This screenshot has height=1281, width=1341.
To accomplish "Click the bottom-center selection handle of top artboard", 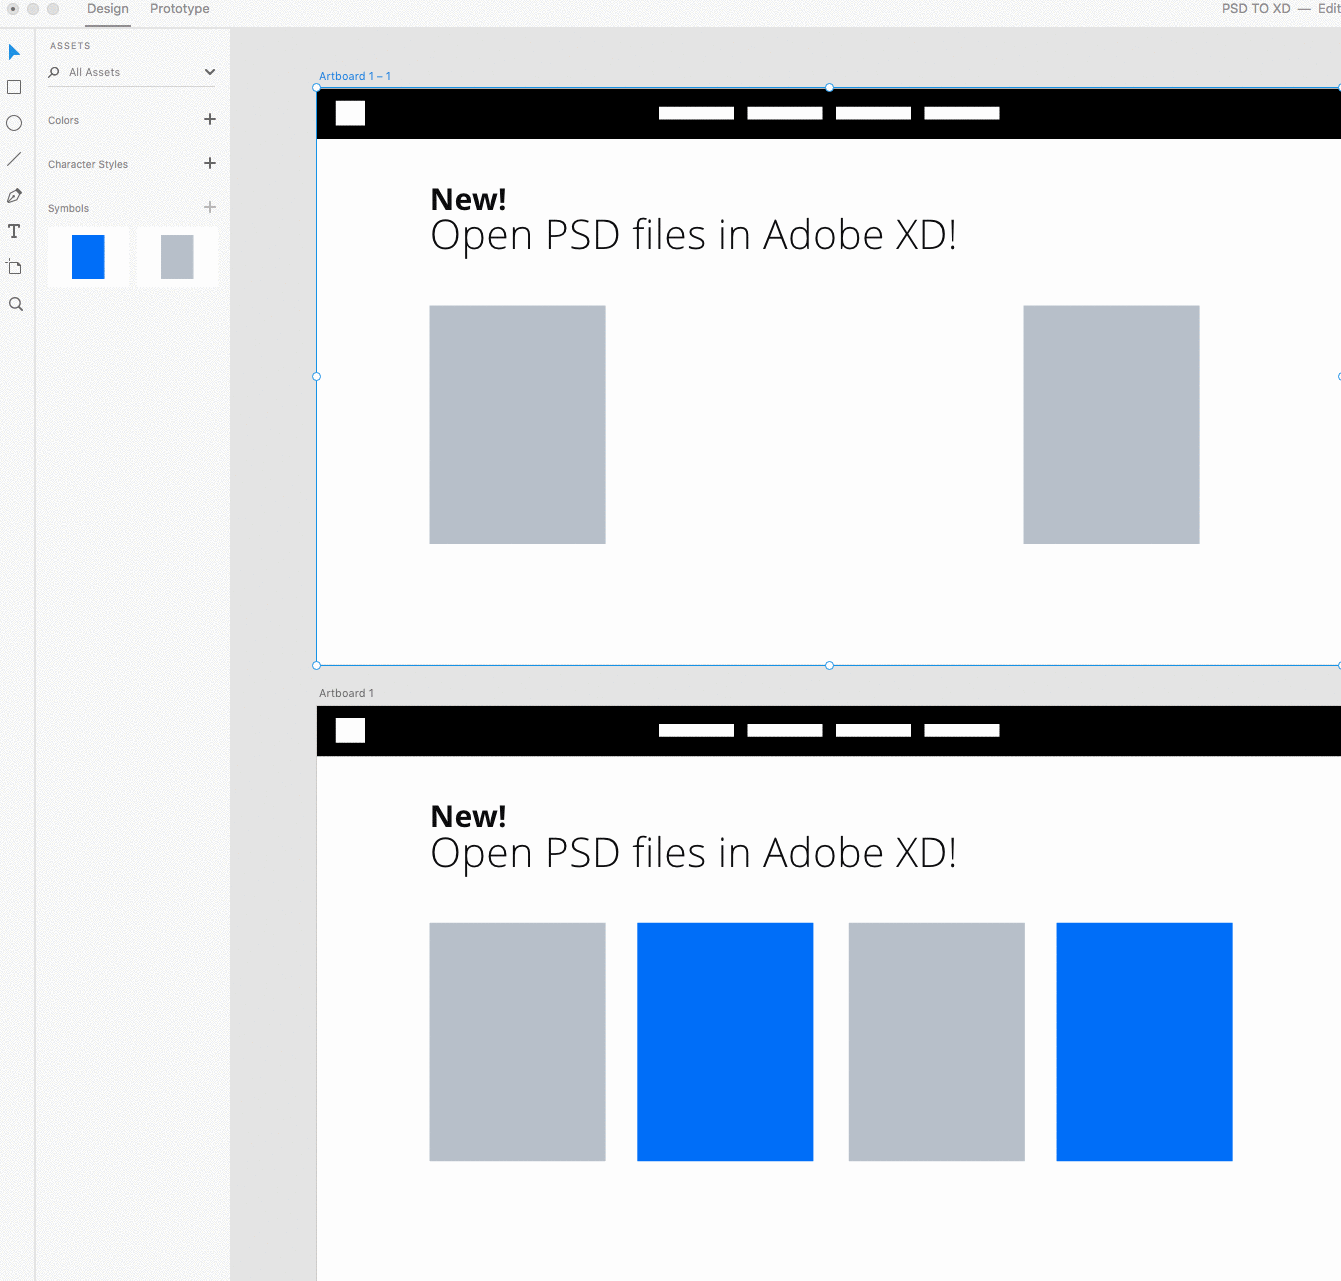I will coord(829,665).
